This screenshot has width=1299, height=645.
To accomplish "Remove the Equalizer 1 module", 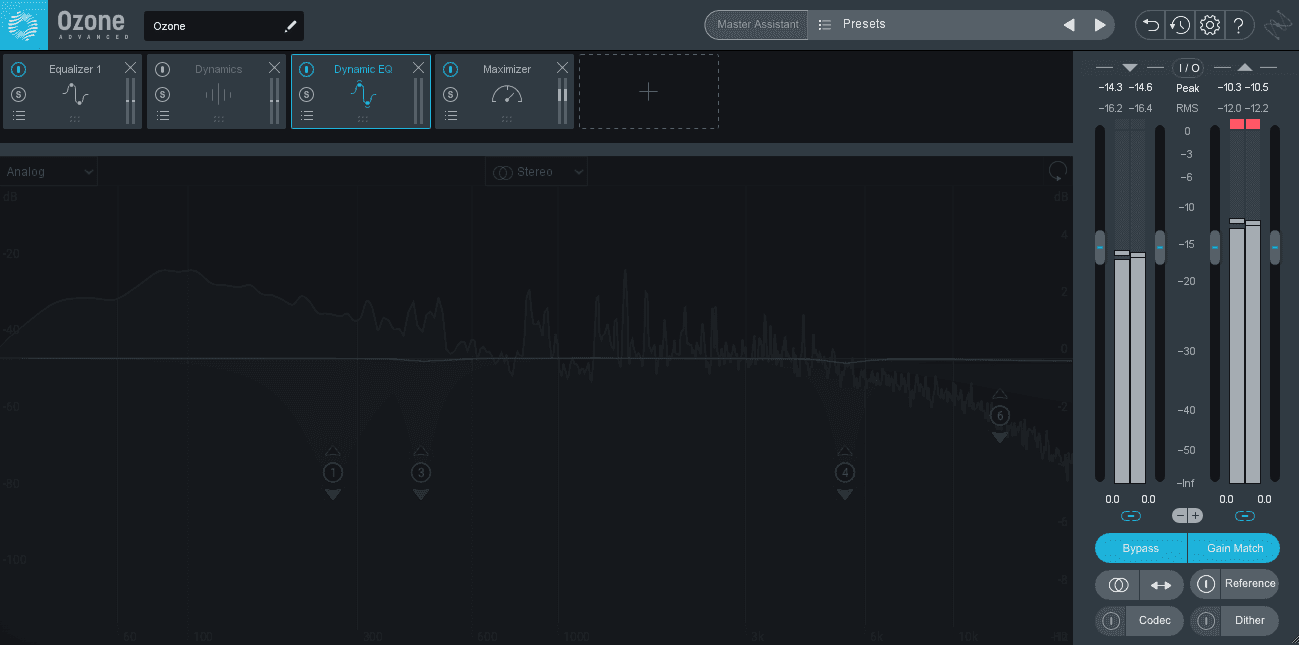I will [x=130, y=68].
